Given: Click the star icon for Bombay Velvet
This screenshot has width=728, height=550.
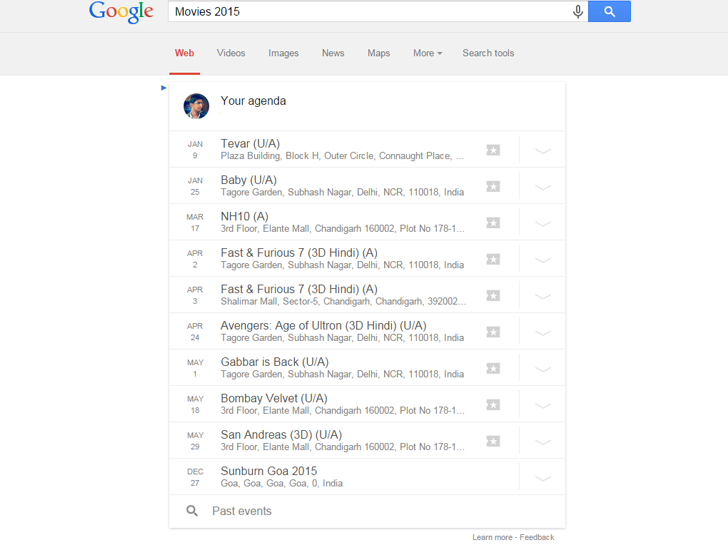Looking at the screenshot, I should pos(493,405).
